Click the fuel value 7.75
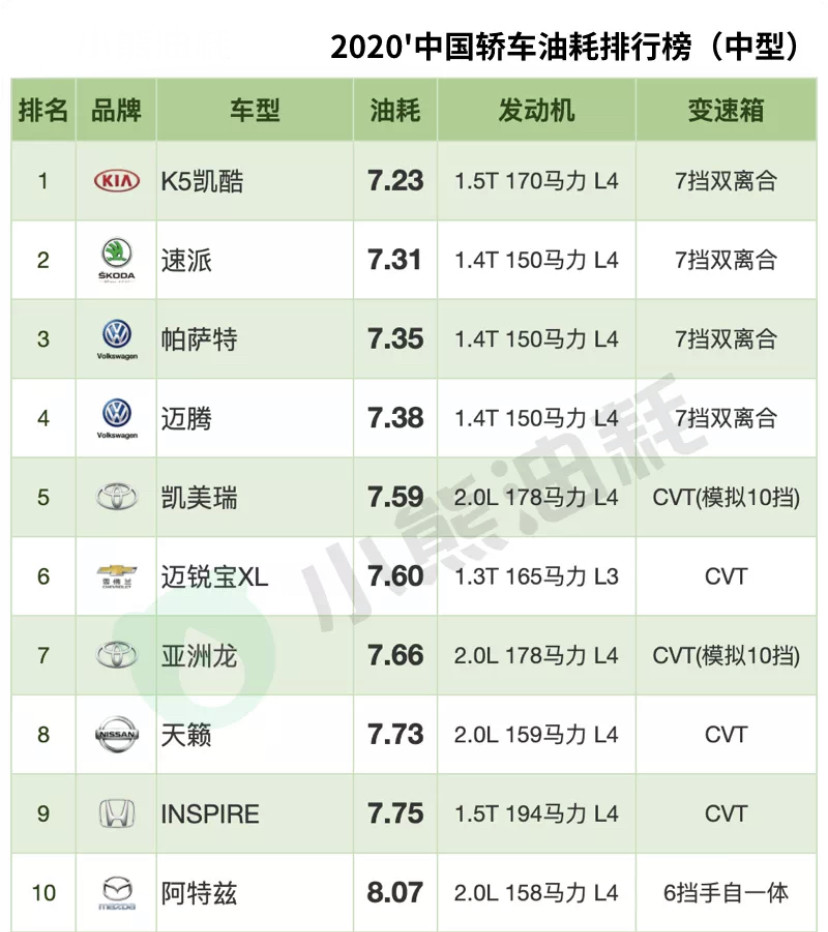 (x=395, y=813)
